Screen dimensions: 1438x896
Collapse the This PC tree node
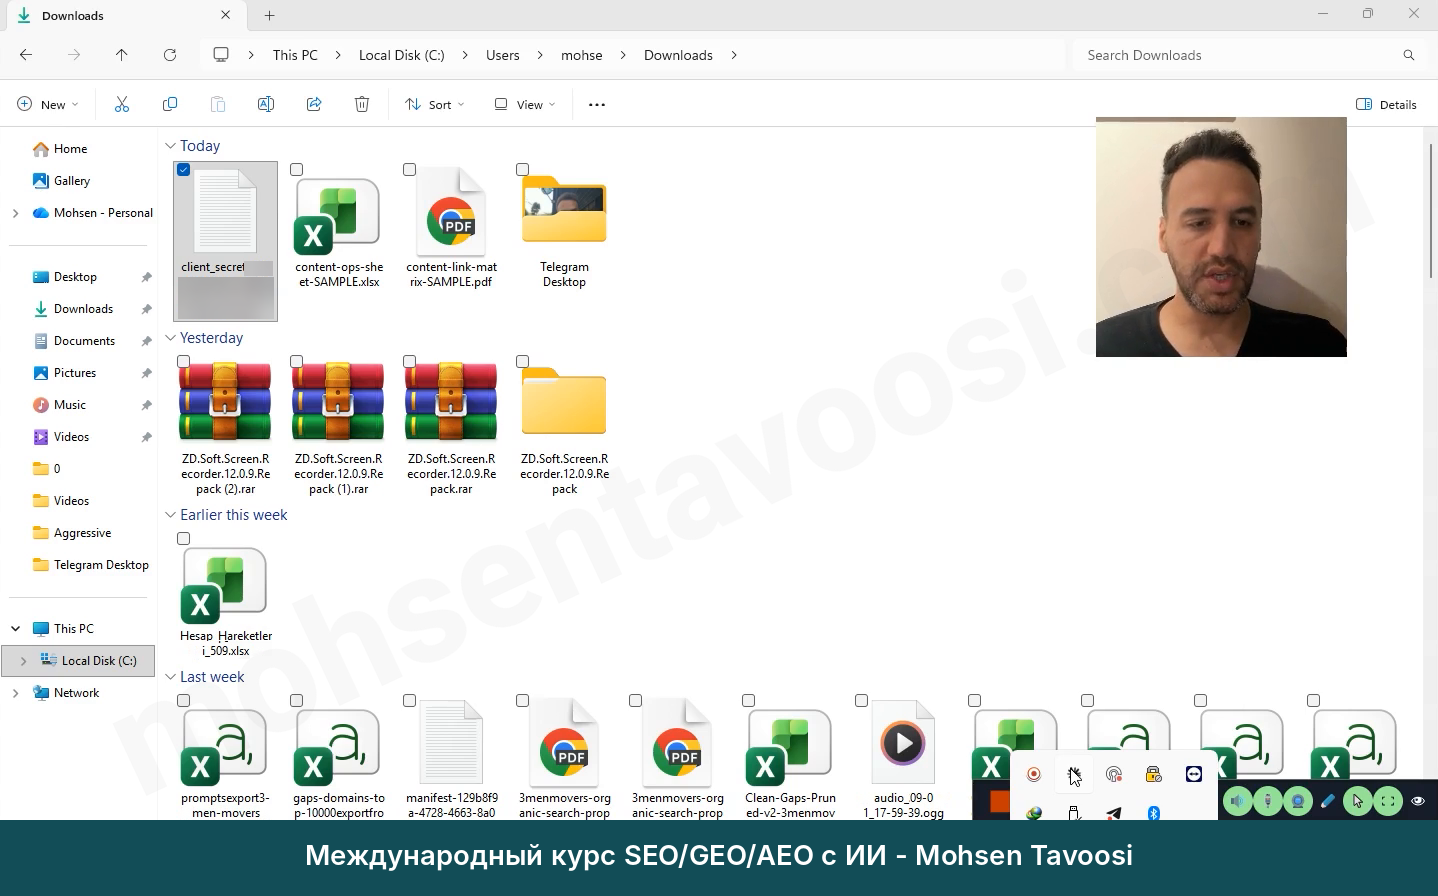[x=15, y=629]
